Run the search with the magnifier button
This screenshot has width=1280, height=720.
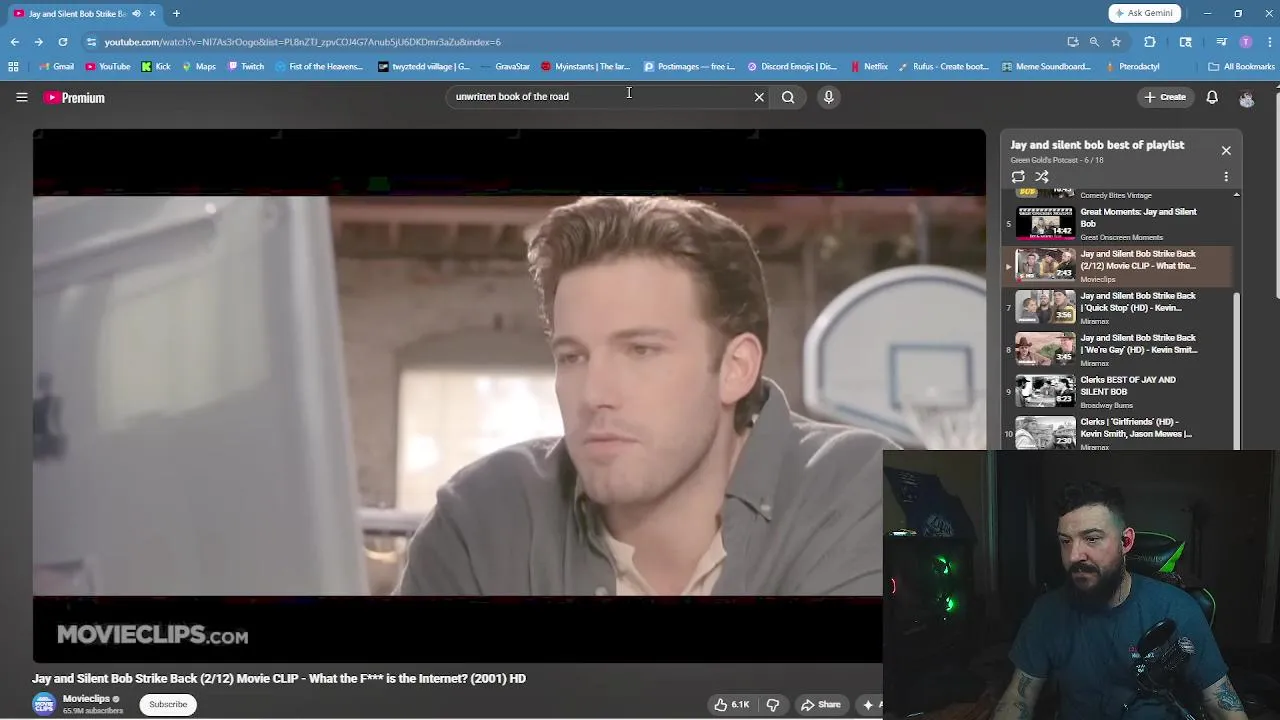(x=788, y=97)
